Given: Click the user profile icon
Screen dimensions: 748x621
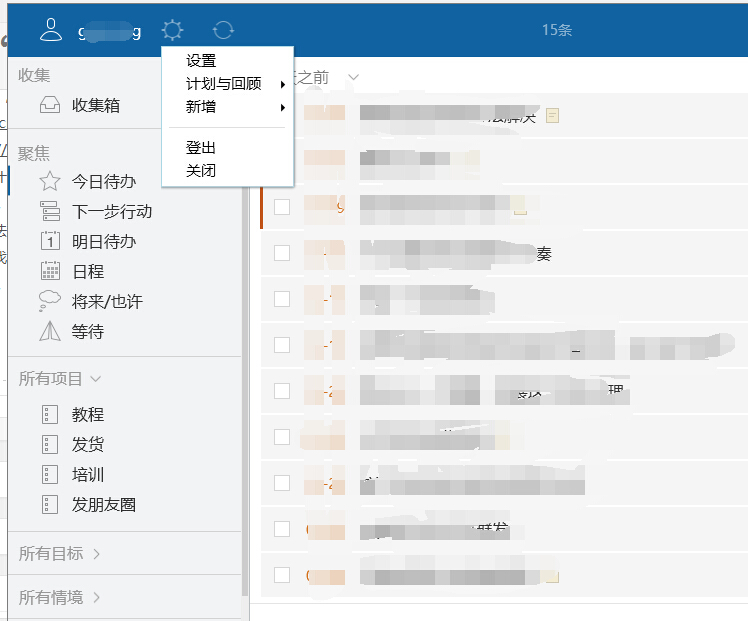Looking at the screenshot, I should [x=50, y=30].
